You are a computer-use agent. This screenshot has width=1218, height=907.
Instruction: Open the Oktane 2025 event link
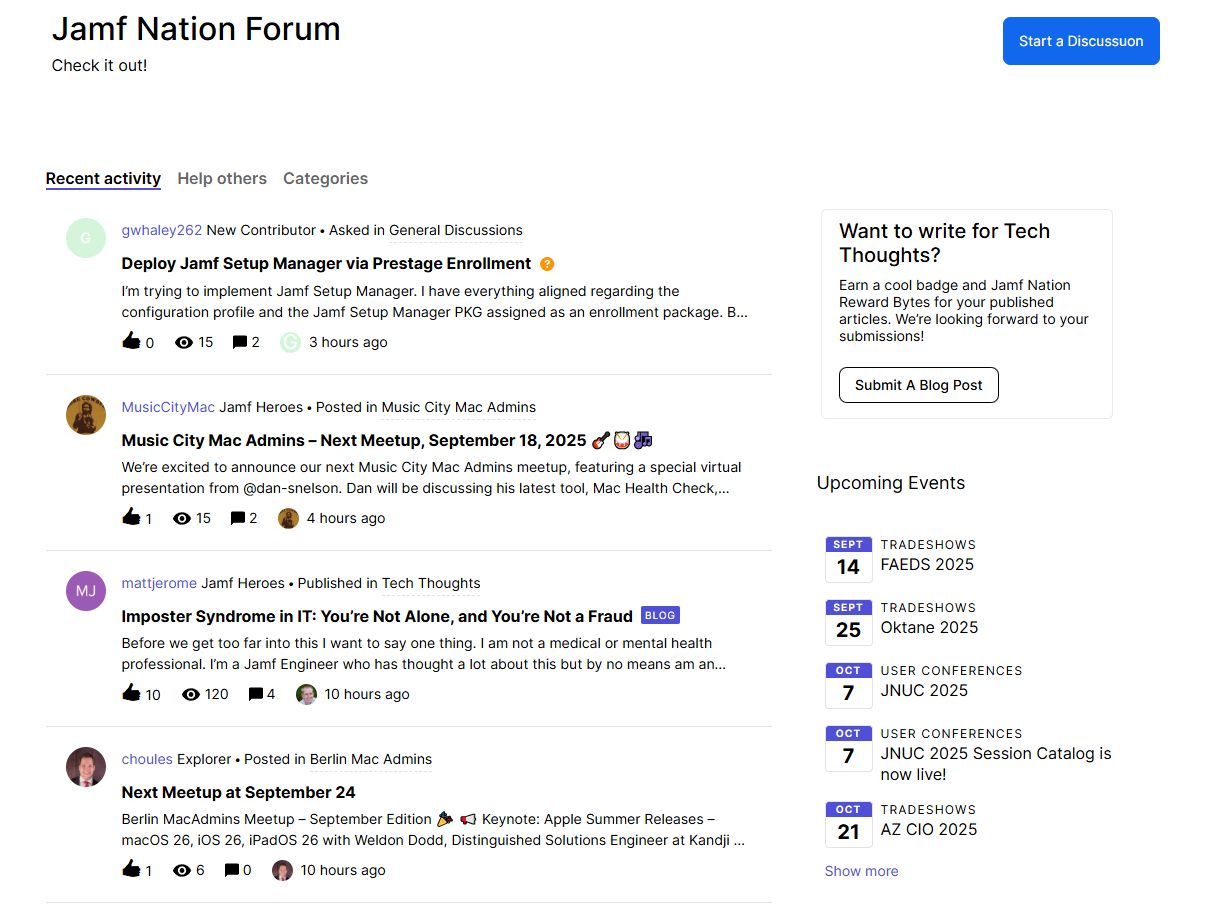pos(929,628)
